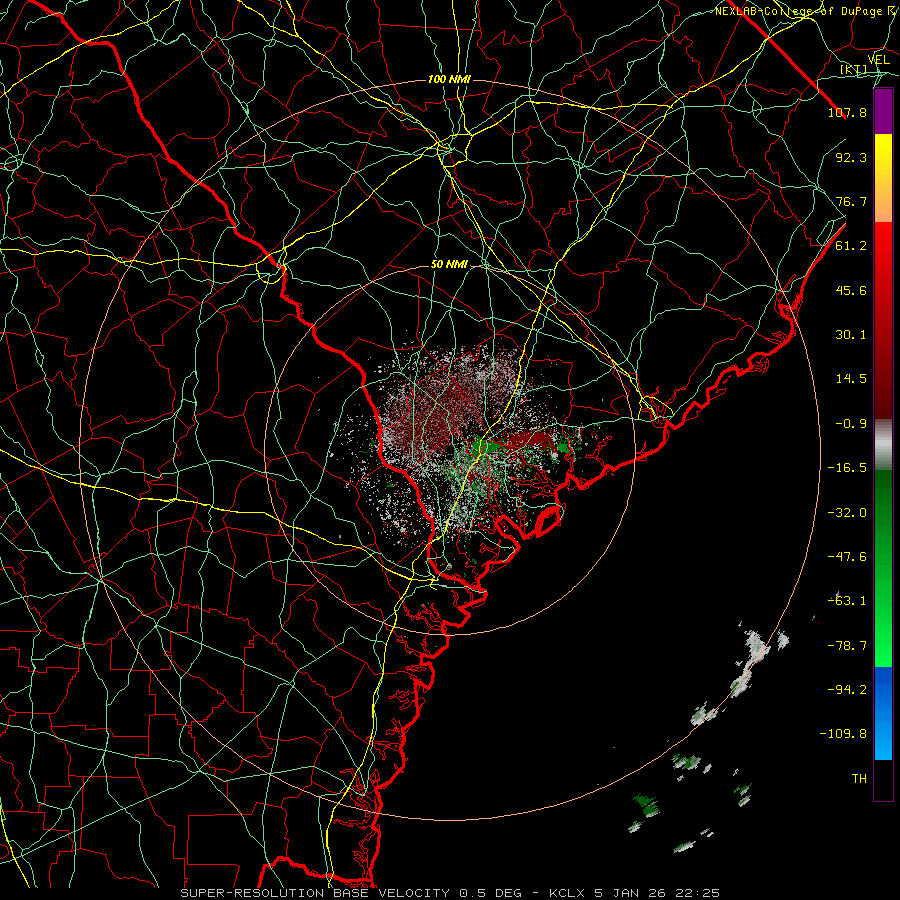Click the -94.2 value on velocity scale
The height and width of the screenshot is (900, 900).
(x=847, y=690)
